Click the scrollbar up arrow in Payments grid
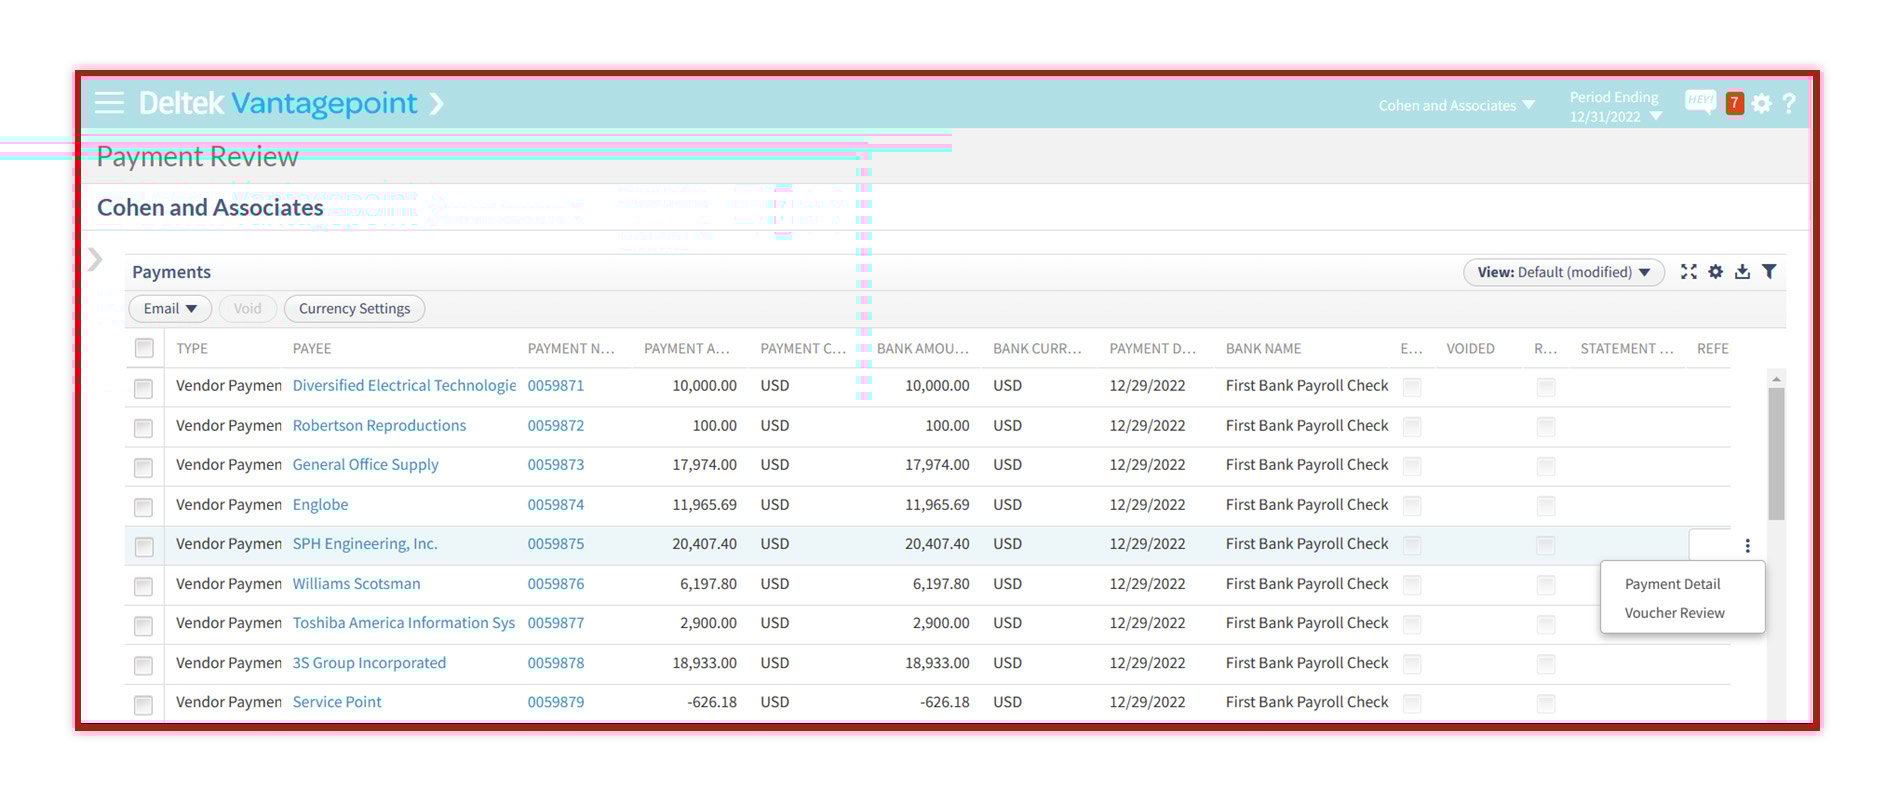The height and width of the screenshot is (800, 1900). tap(1776, 379)
